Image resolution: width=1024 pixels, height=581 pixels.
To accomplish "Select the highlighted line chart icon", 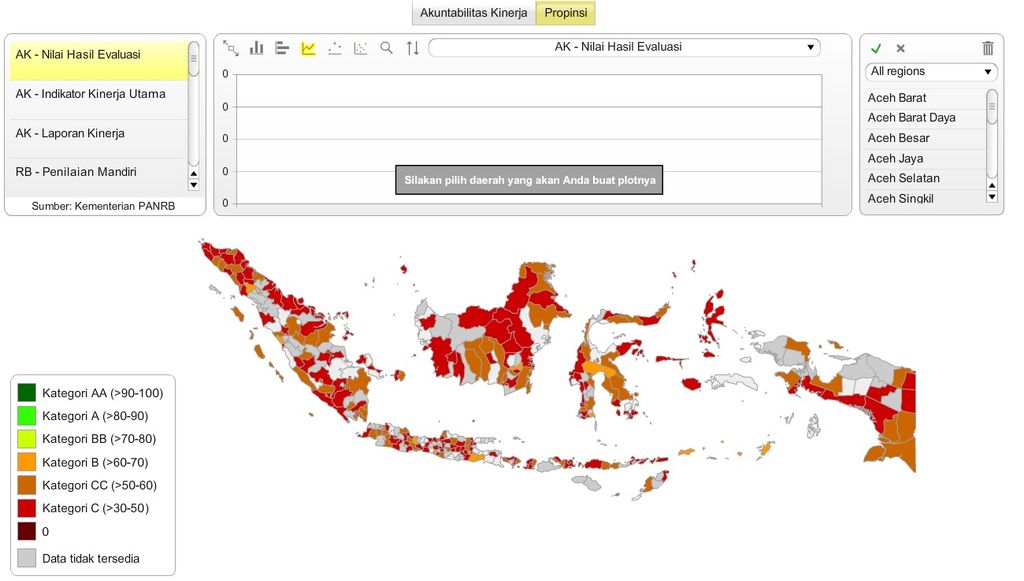I will pyautogui.click(x=308, y=48).
